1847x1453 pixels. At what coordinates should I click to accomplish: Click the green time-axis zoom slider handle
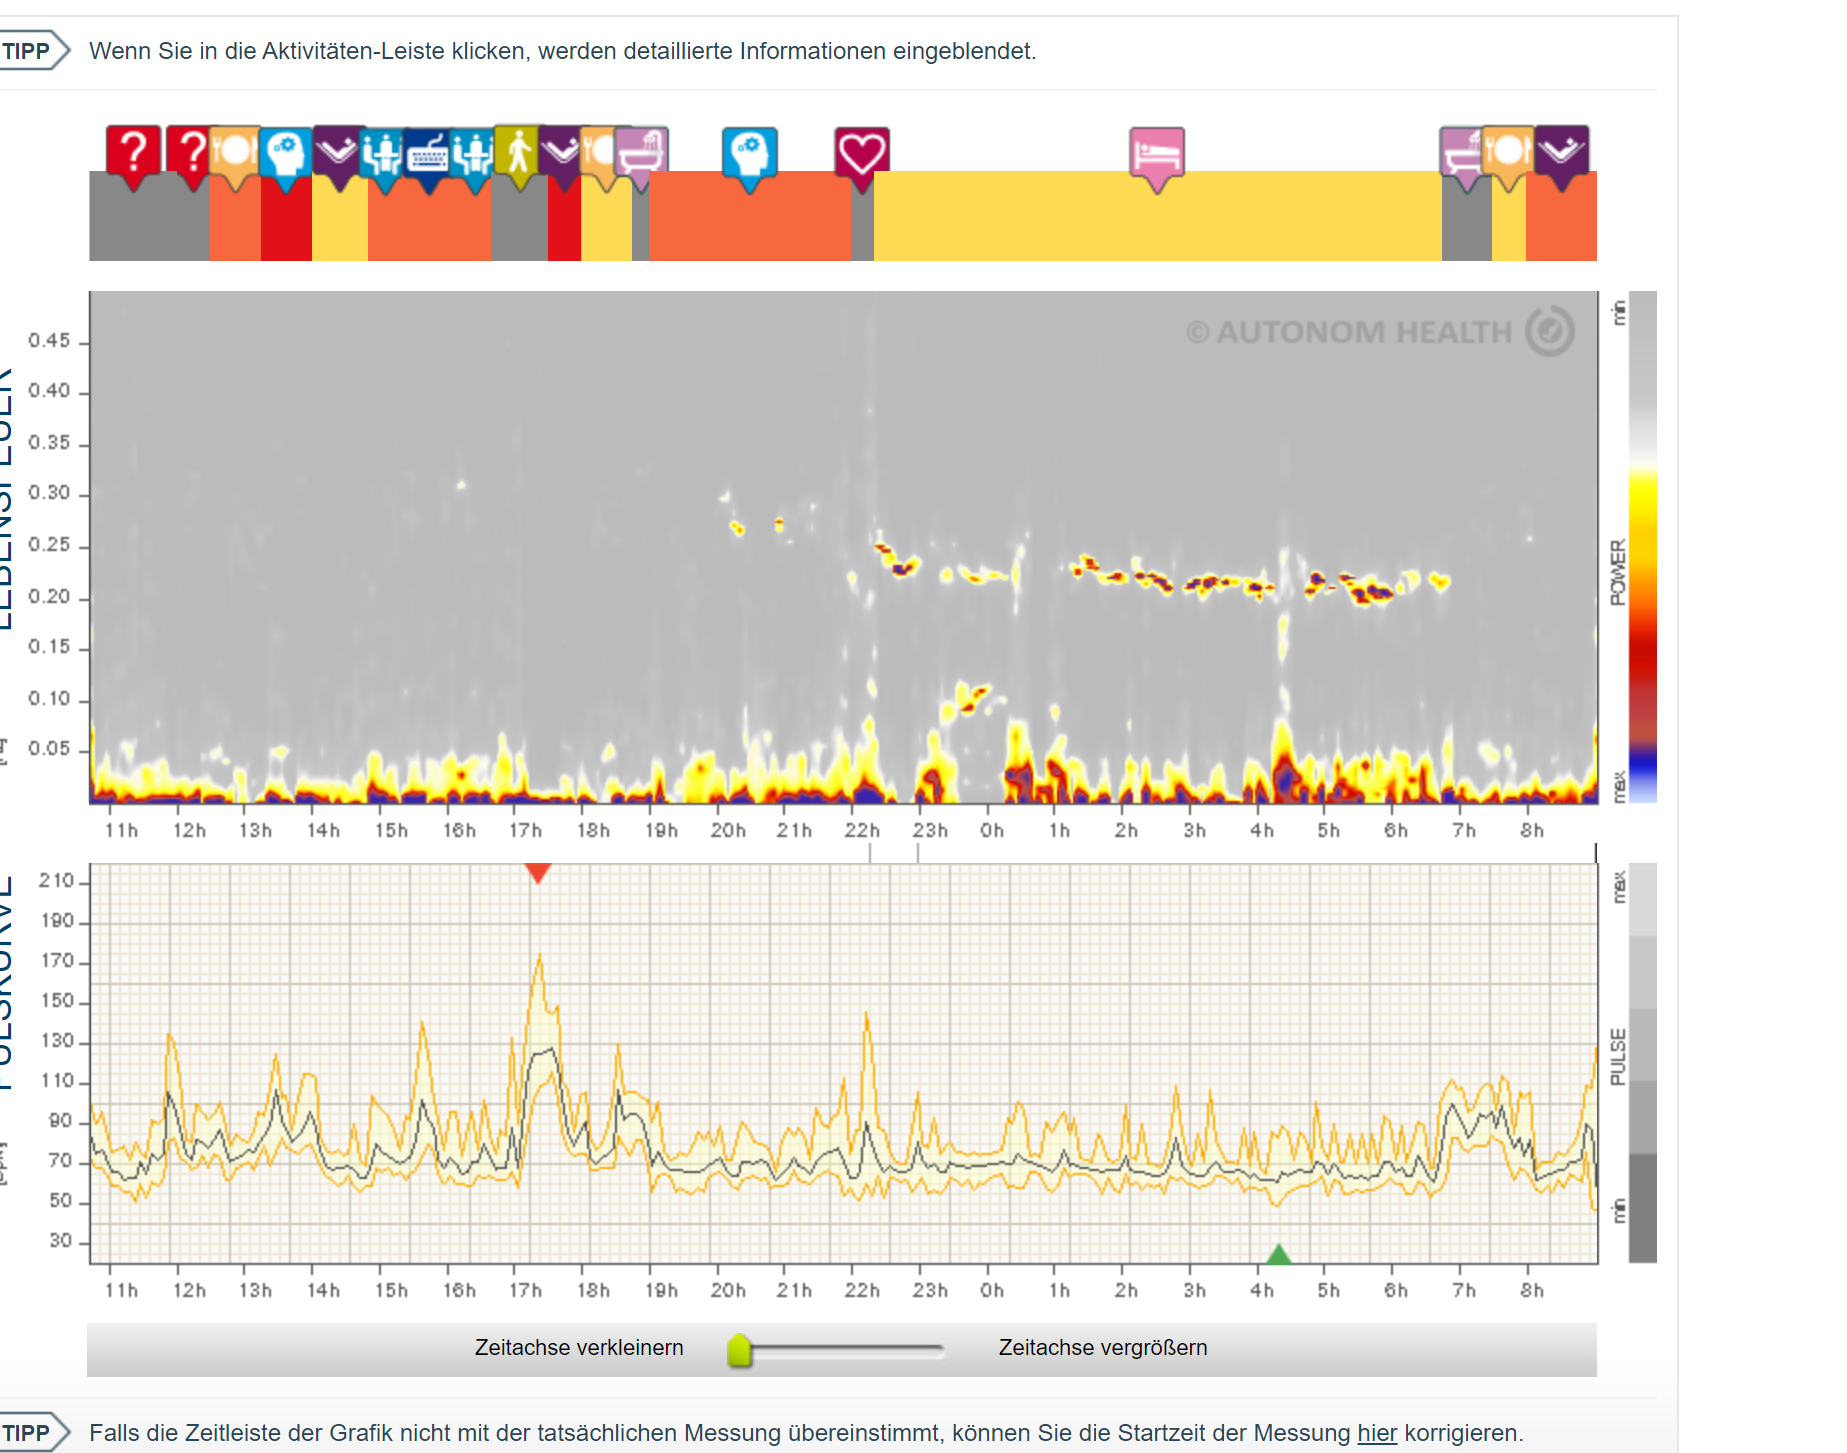point(740,1350)
